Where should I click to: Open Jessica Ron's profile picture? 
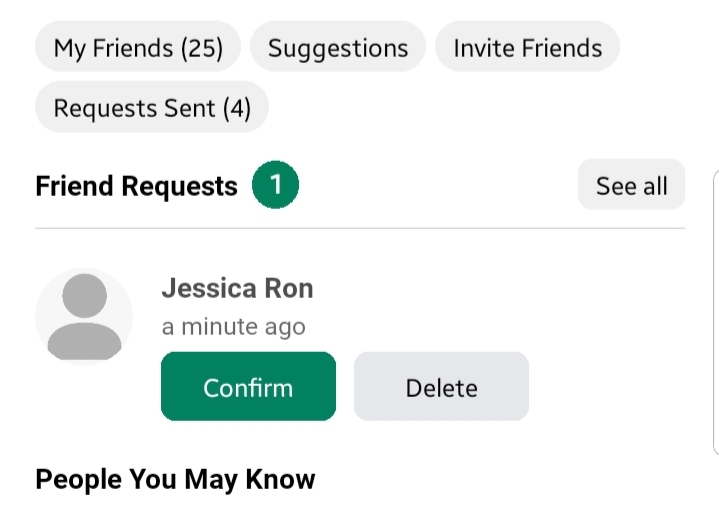[84, 316]
